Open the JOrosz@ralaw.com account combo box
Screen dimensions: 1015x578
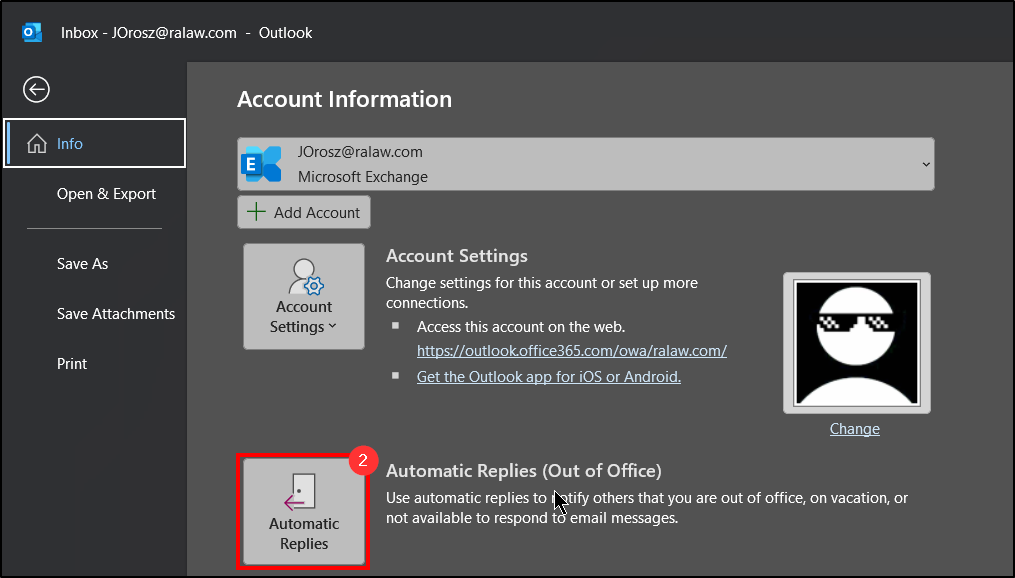click(585, 164)
